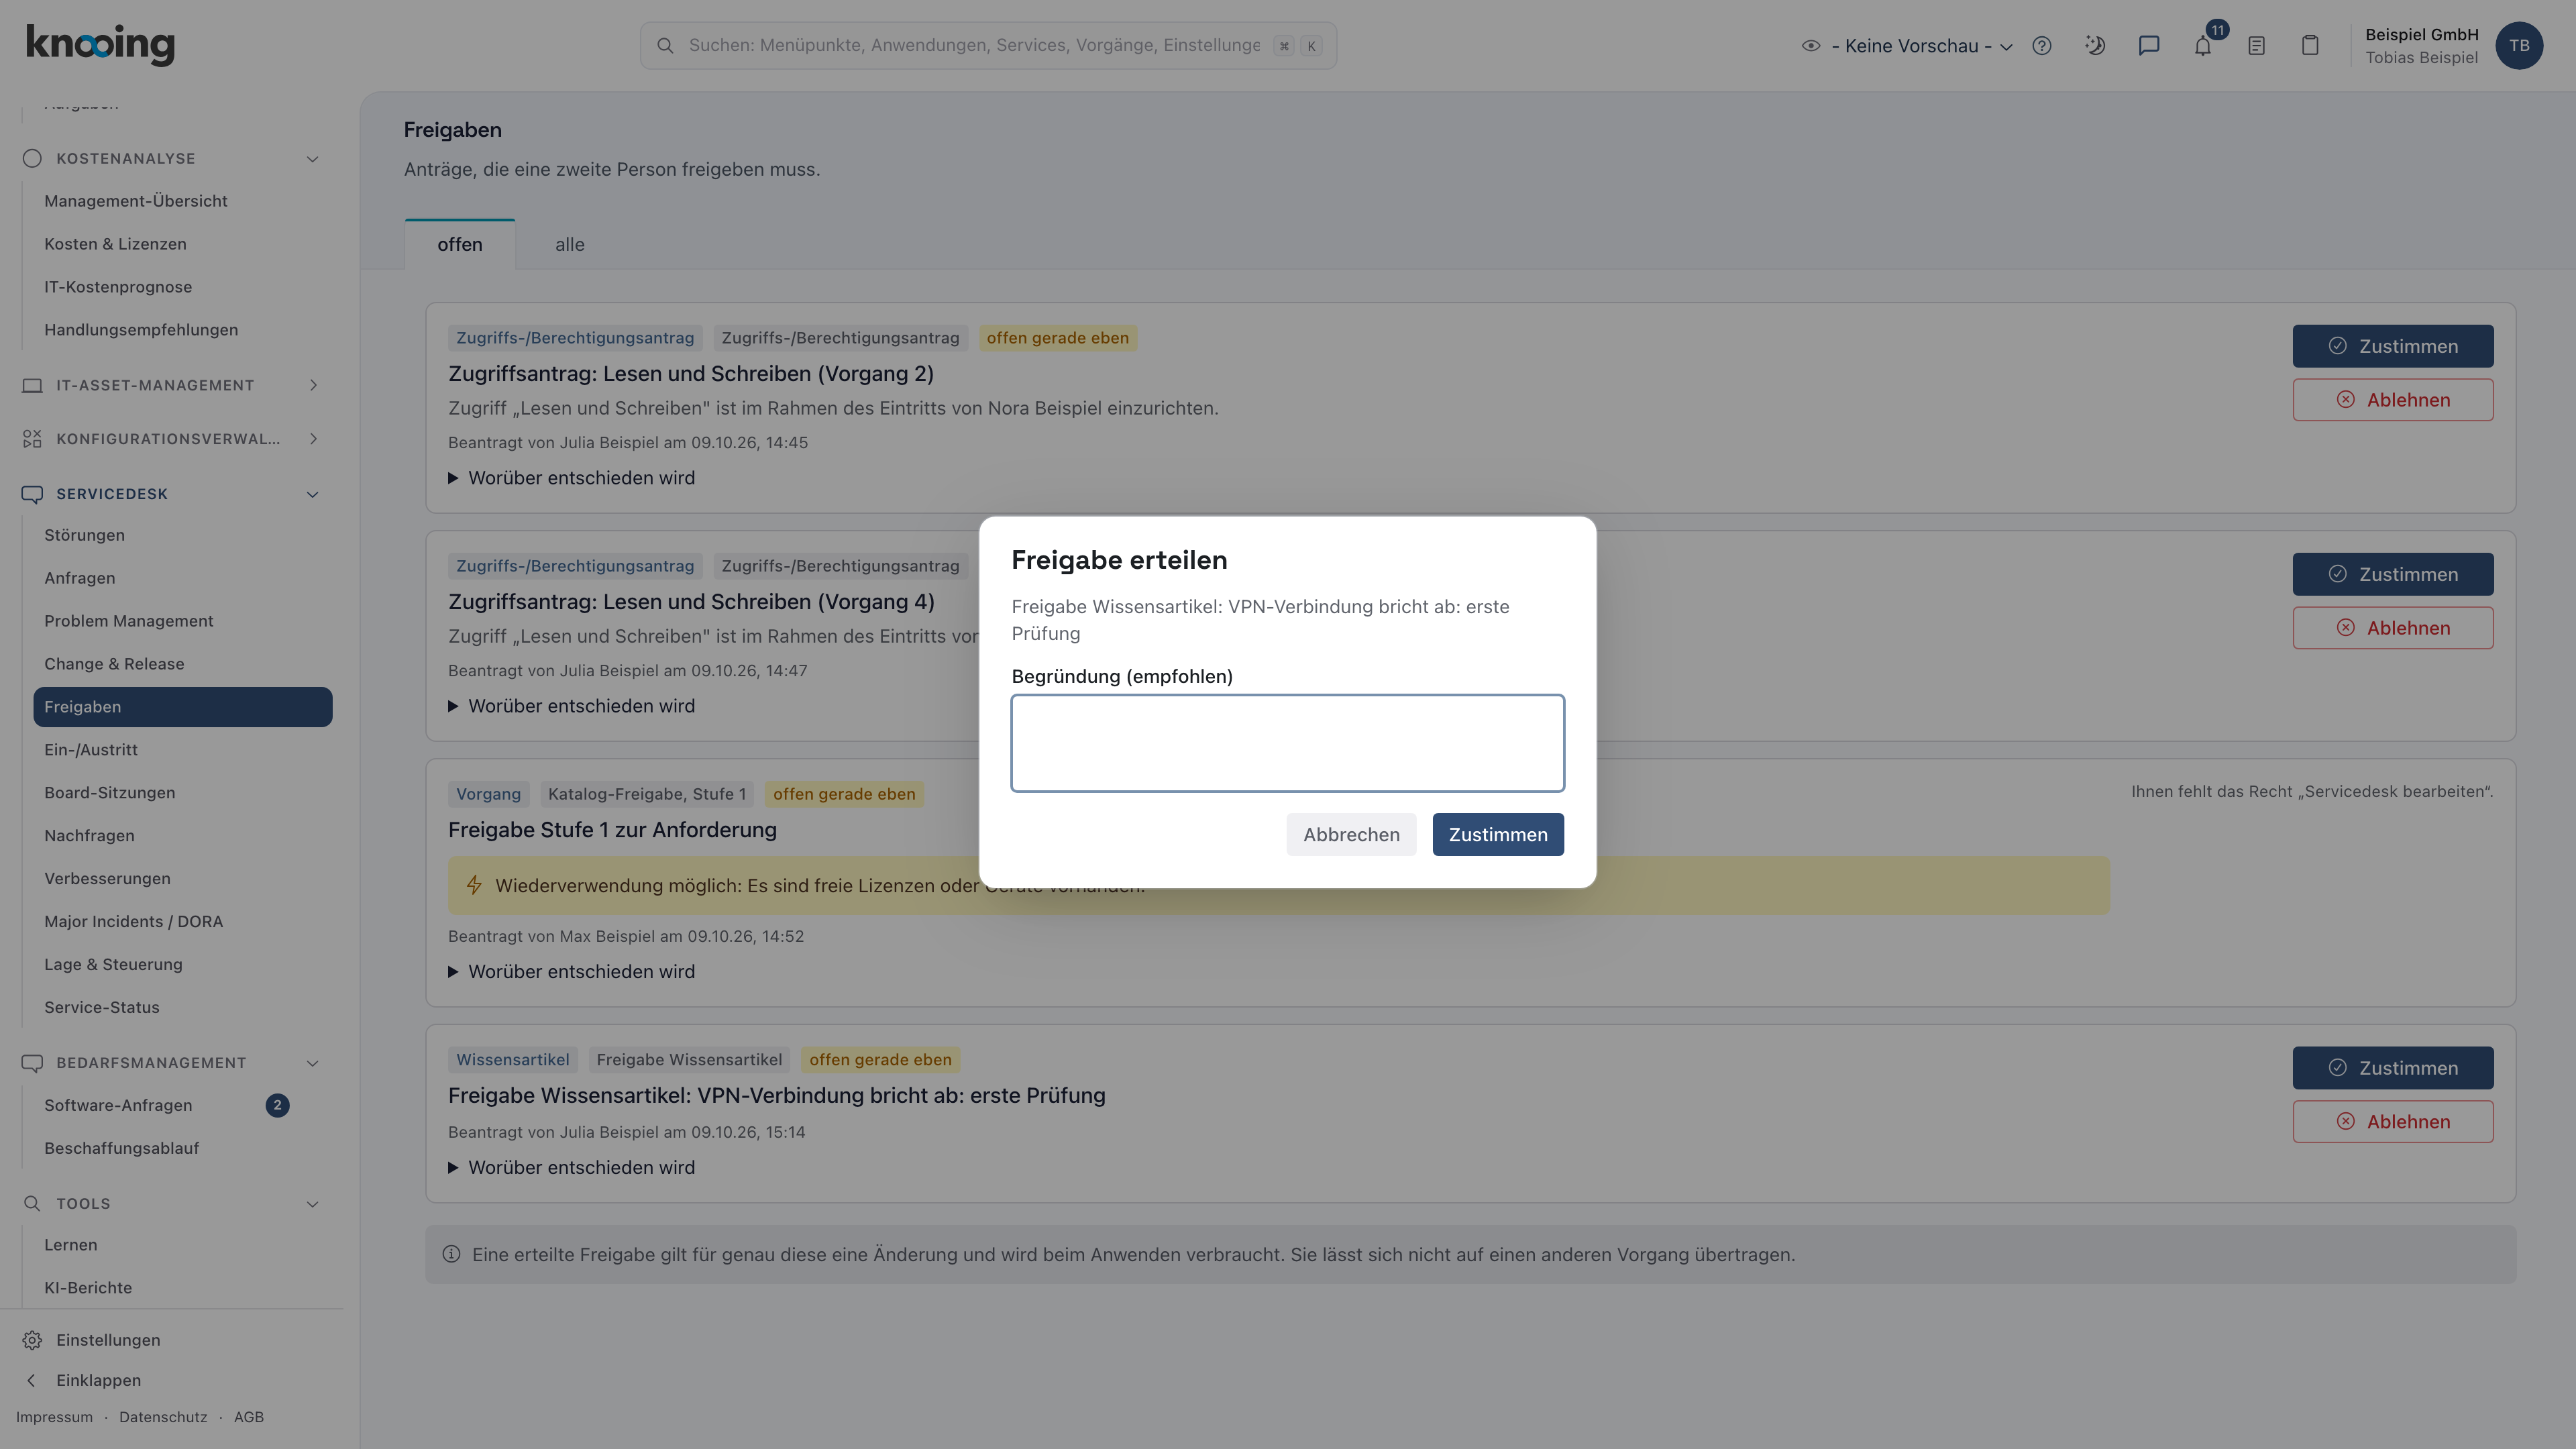Image resolution: width=2576 pixels, height=1449 pixels.
Task: Open the AGB link
Action: click(249, 1417)
